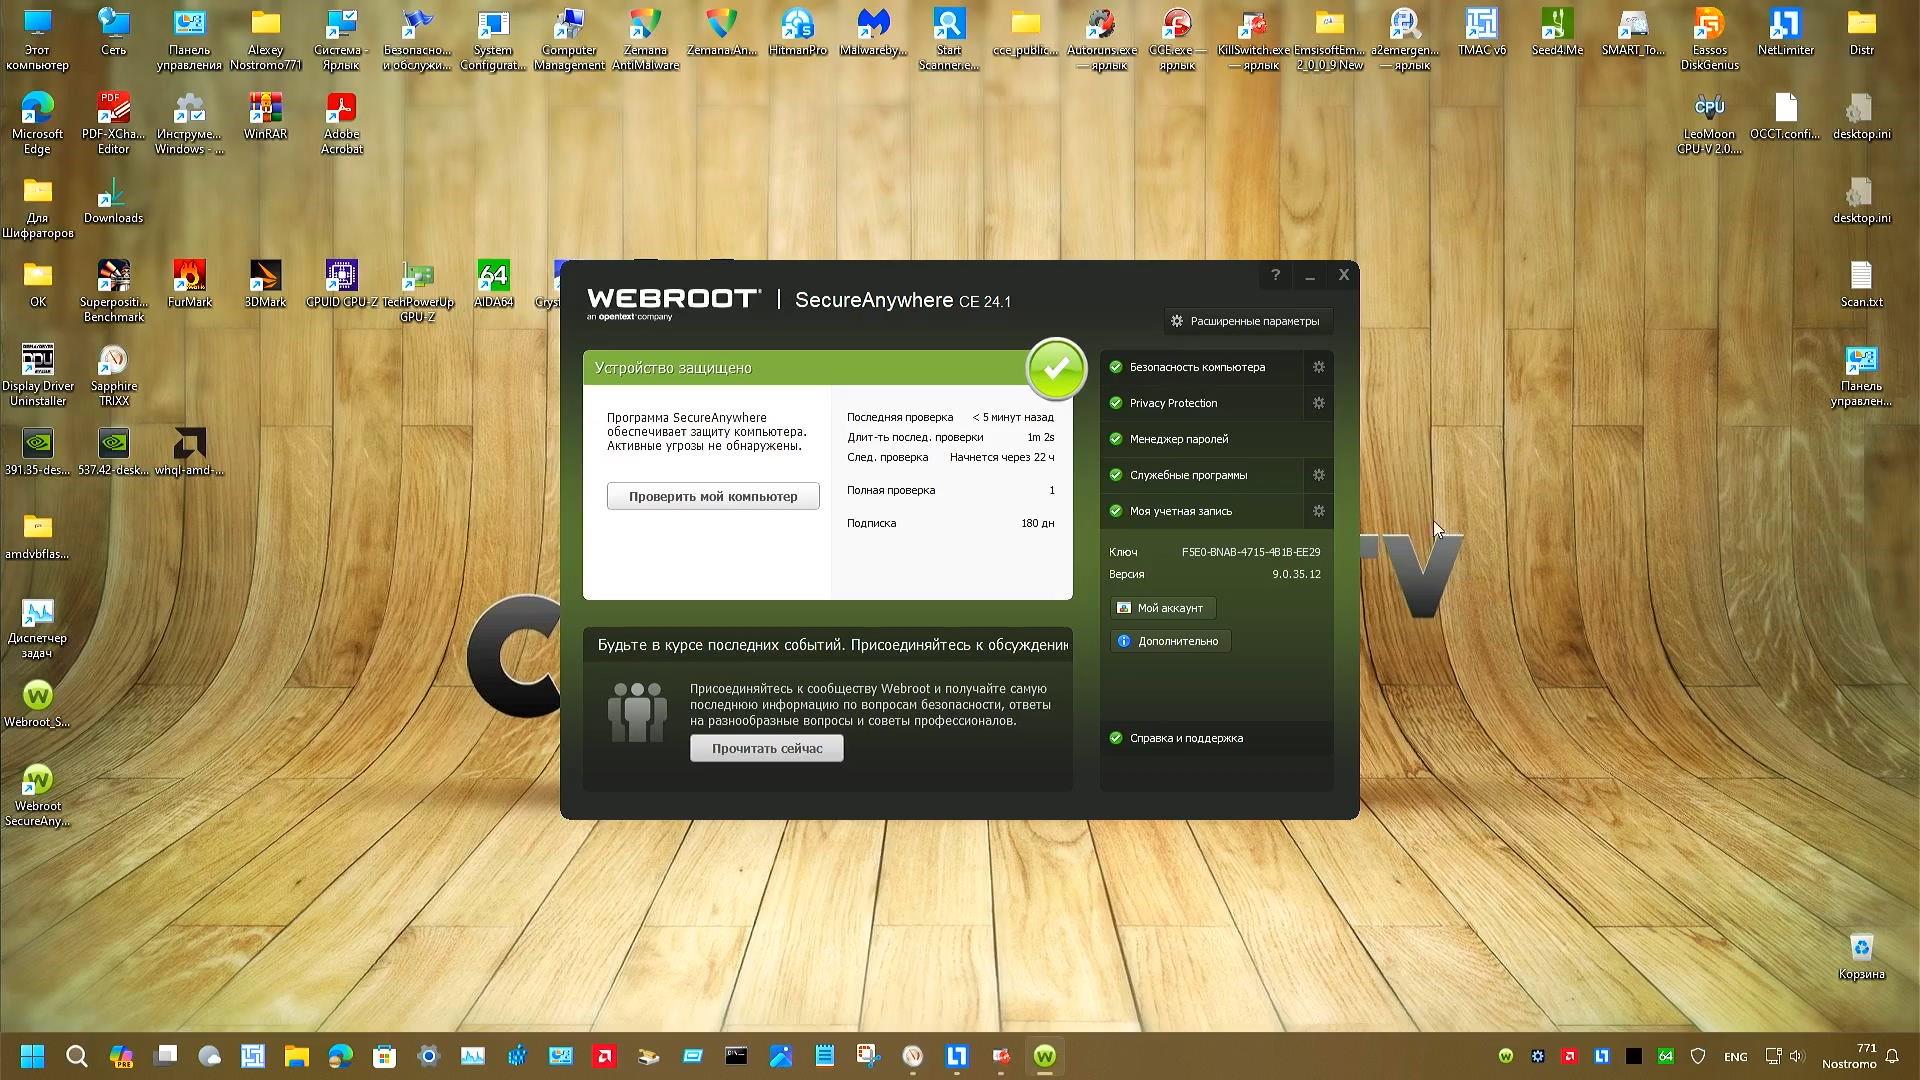The image size is (1920, 1080).
Task: Open settings gear for Моя учетная запись
Action: [x=1318, y=511]
